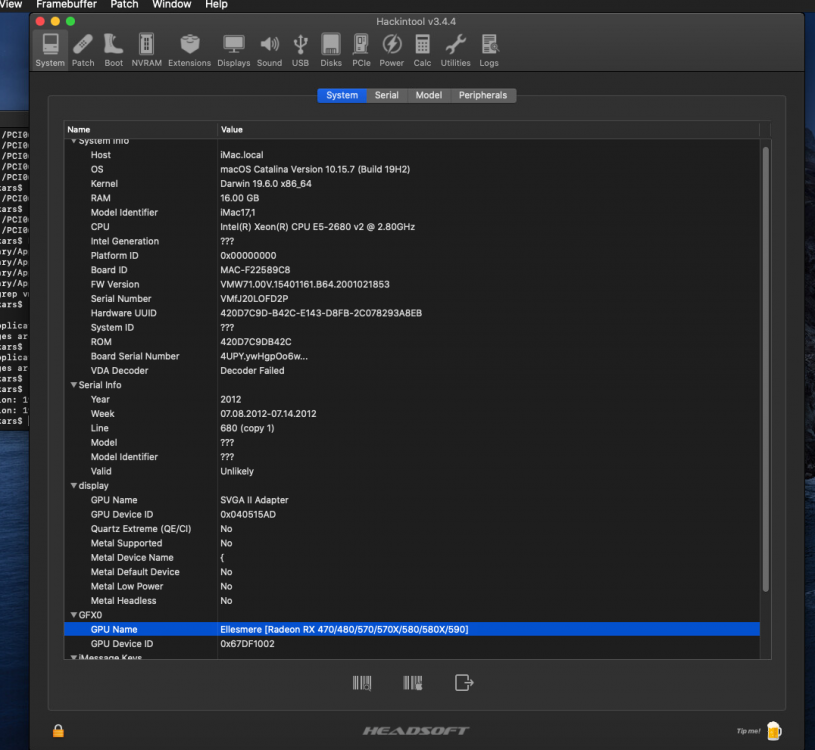The width and height of the screenshot is (815, 750).
Task: Open the Calc toolbar section
Action: coord(422,50)
